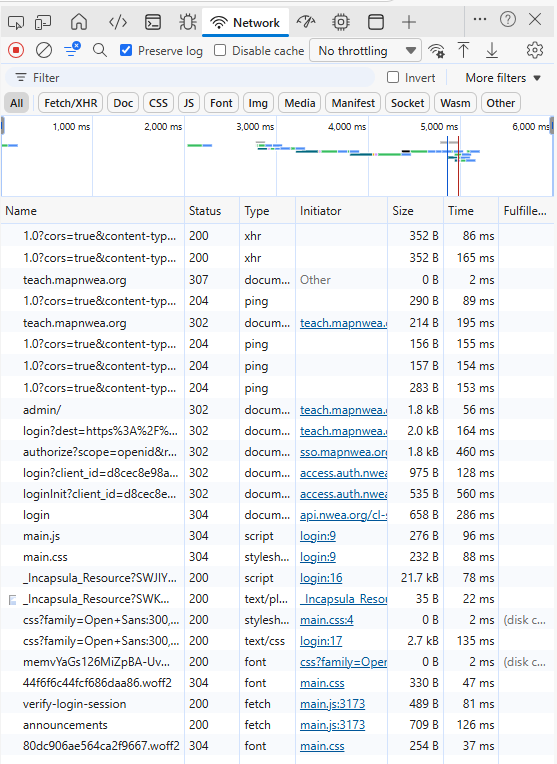557x764 pixels.
Task: Filter requests by Fetch/XHR
Action: point(71,103)
